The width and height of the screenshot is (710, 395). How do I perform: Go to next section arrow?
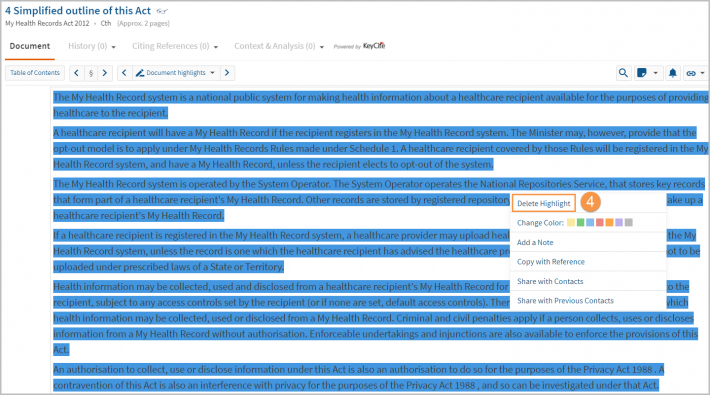point(105,73)
